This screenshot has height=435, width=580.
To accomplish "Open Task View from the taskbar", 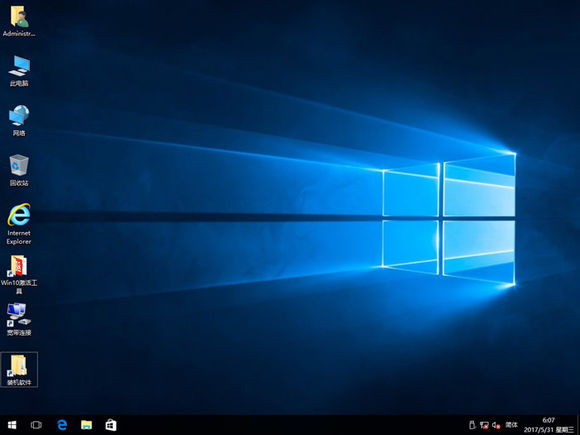I will tap(36, 425).
